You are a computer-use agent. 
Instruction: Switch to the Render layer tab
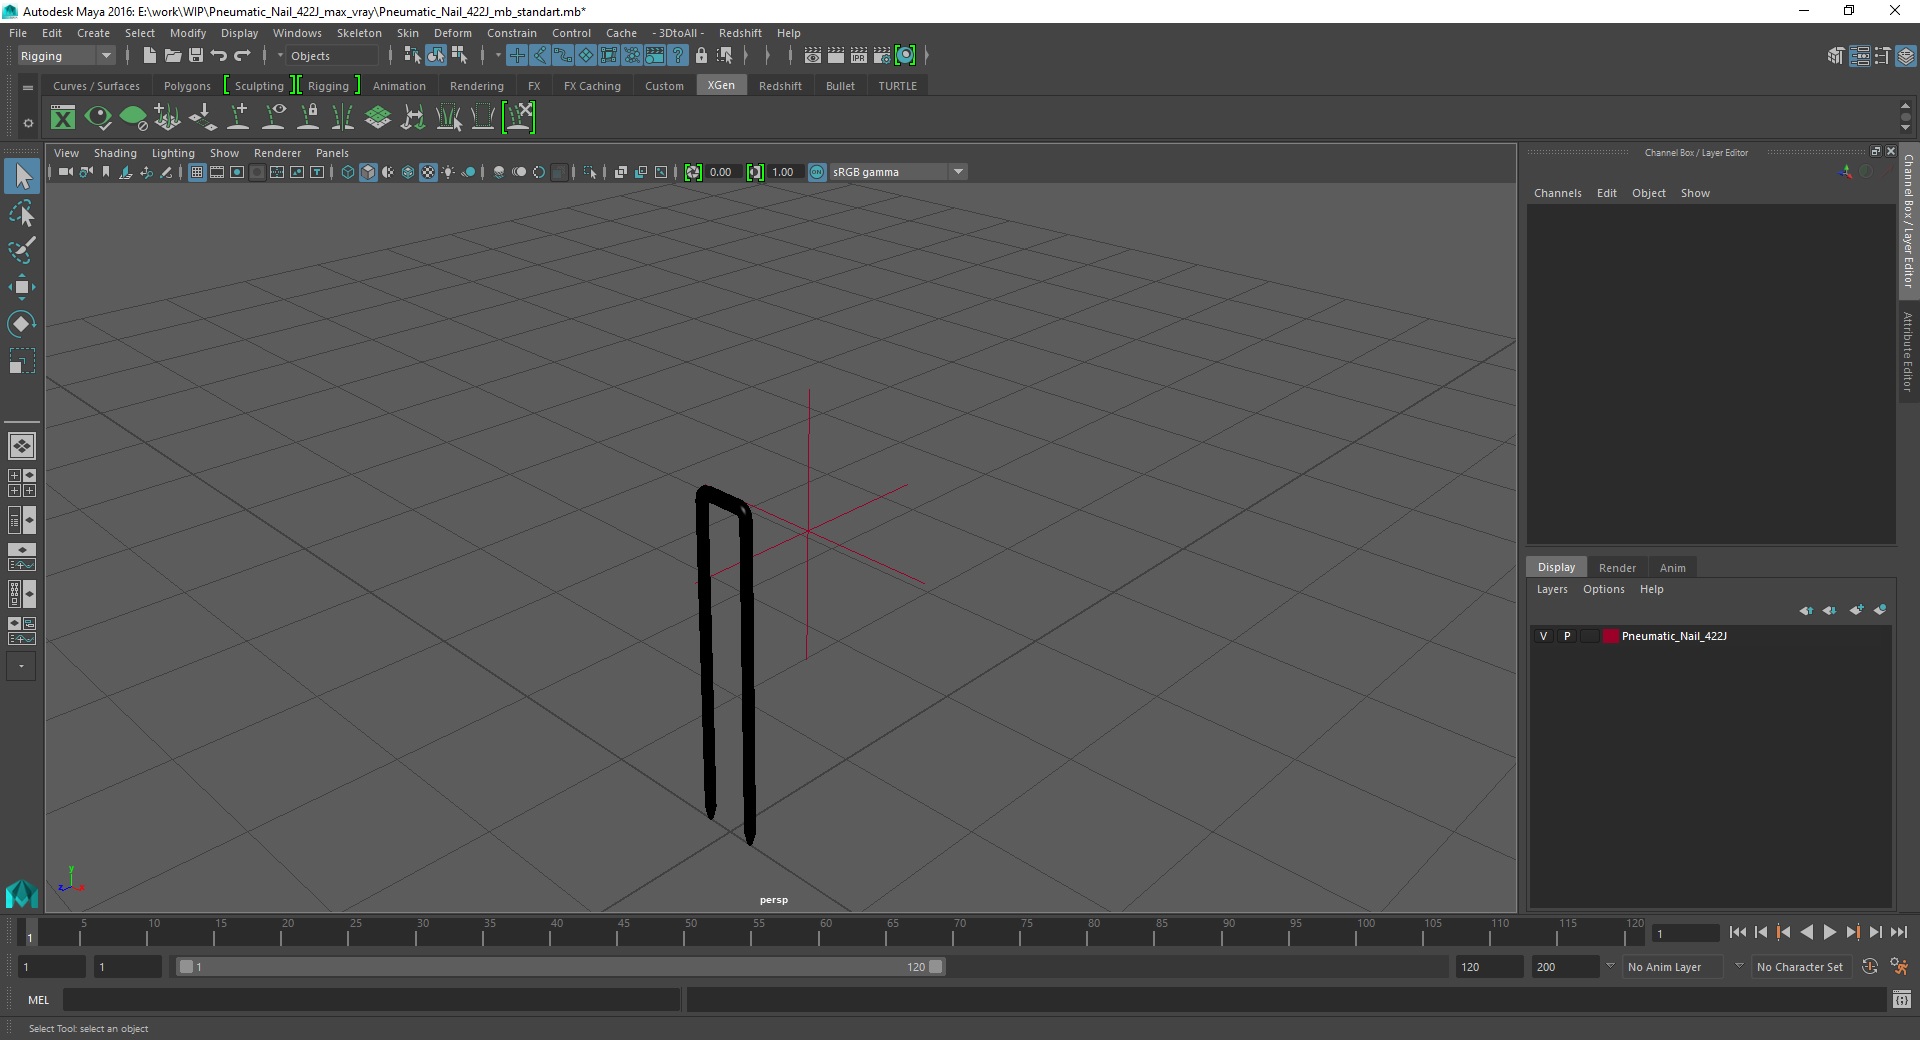(1617, 567)
